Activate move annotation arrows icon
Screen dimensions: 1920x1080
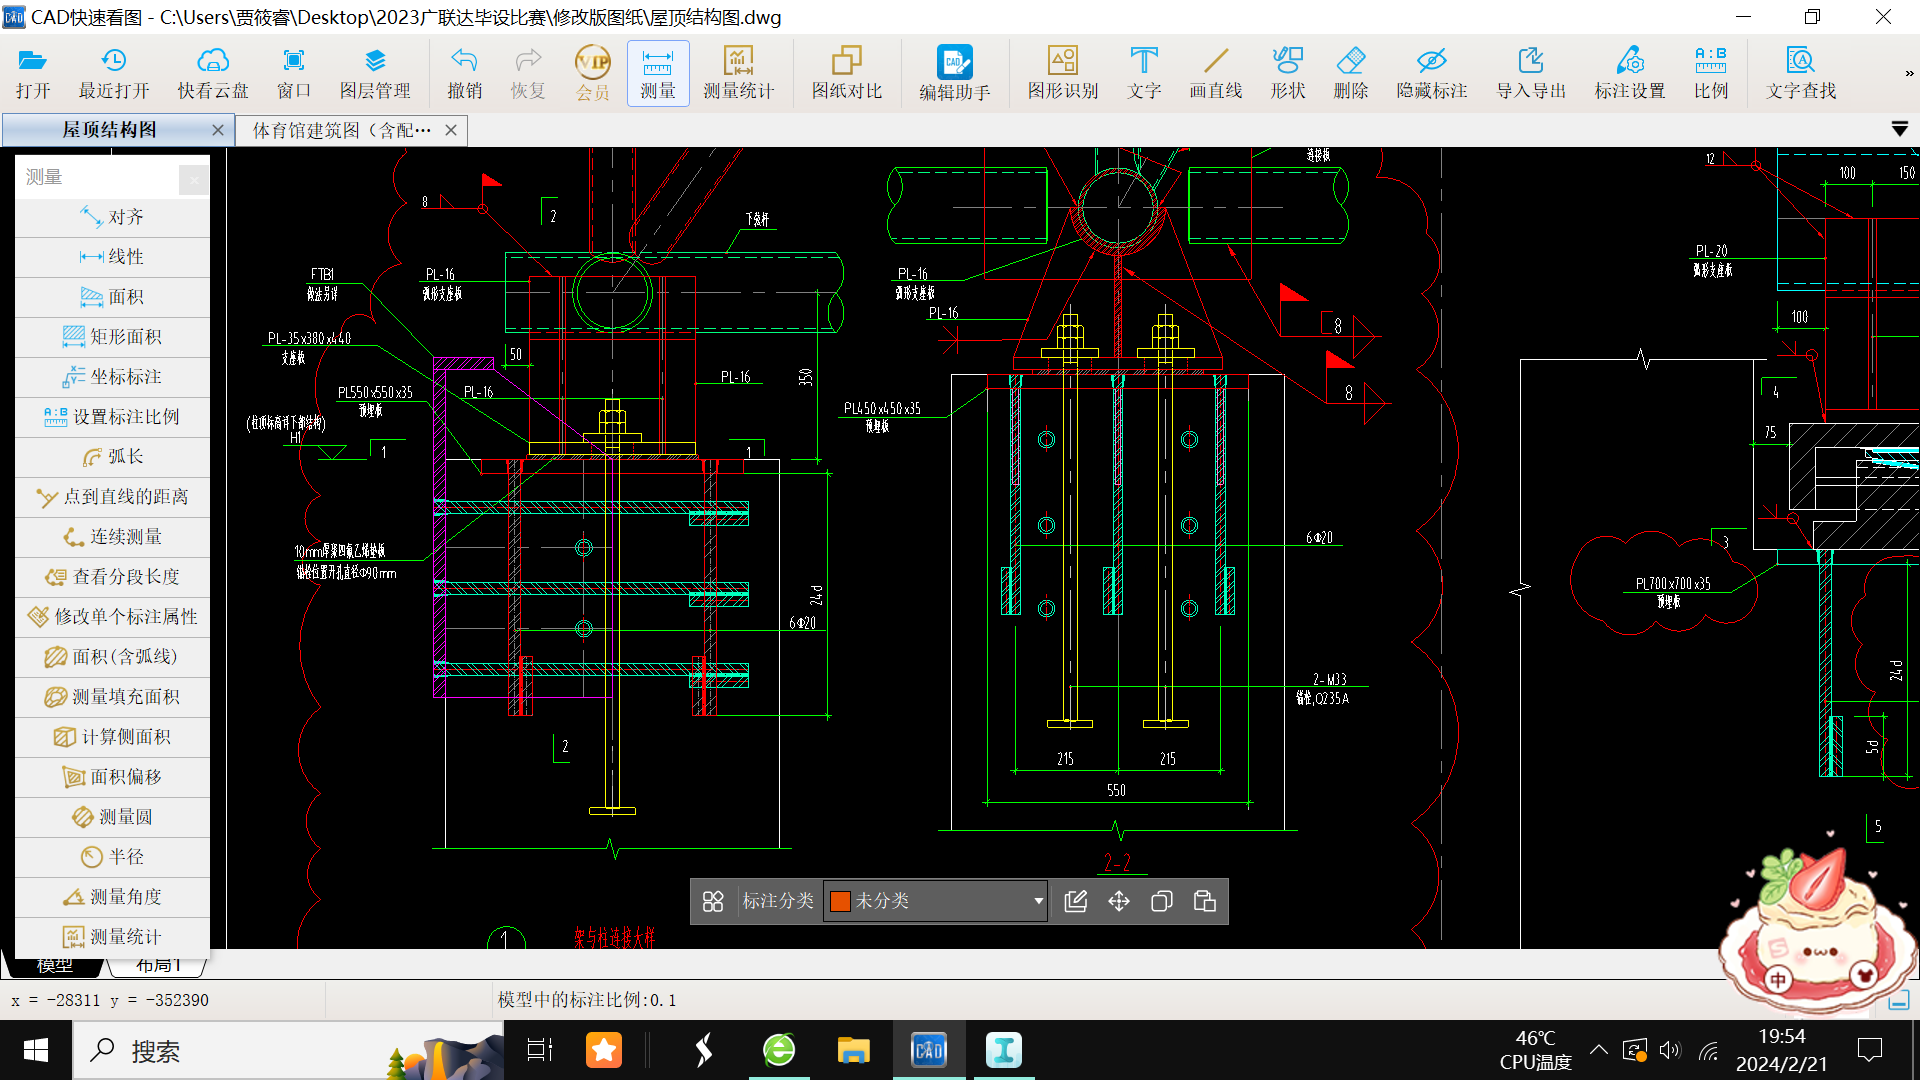pos(1119,901)
